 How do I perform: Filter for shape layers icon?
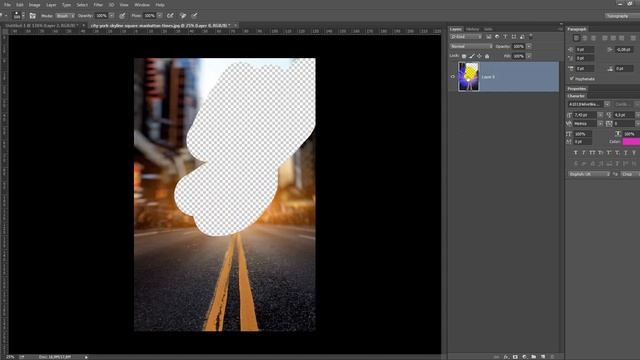513,37
